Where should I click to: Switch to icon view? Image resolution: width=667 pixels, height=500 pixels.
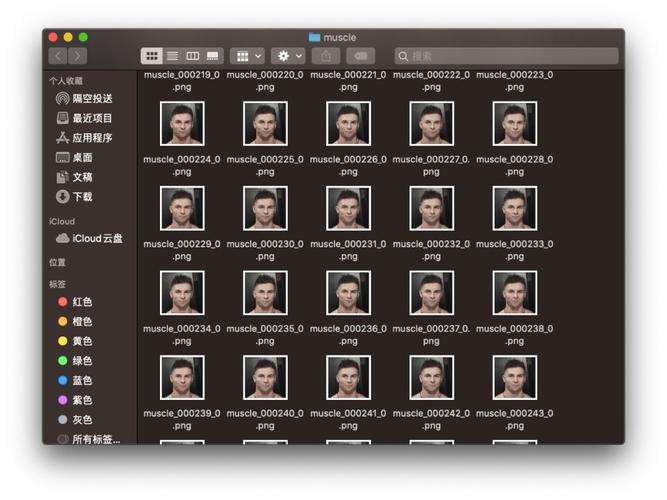pos(152,56)
